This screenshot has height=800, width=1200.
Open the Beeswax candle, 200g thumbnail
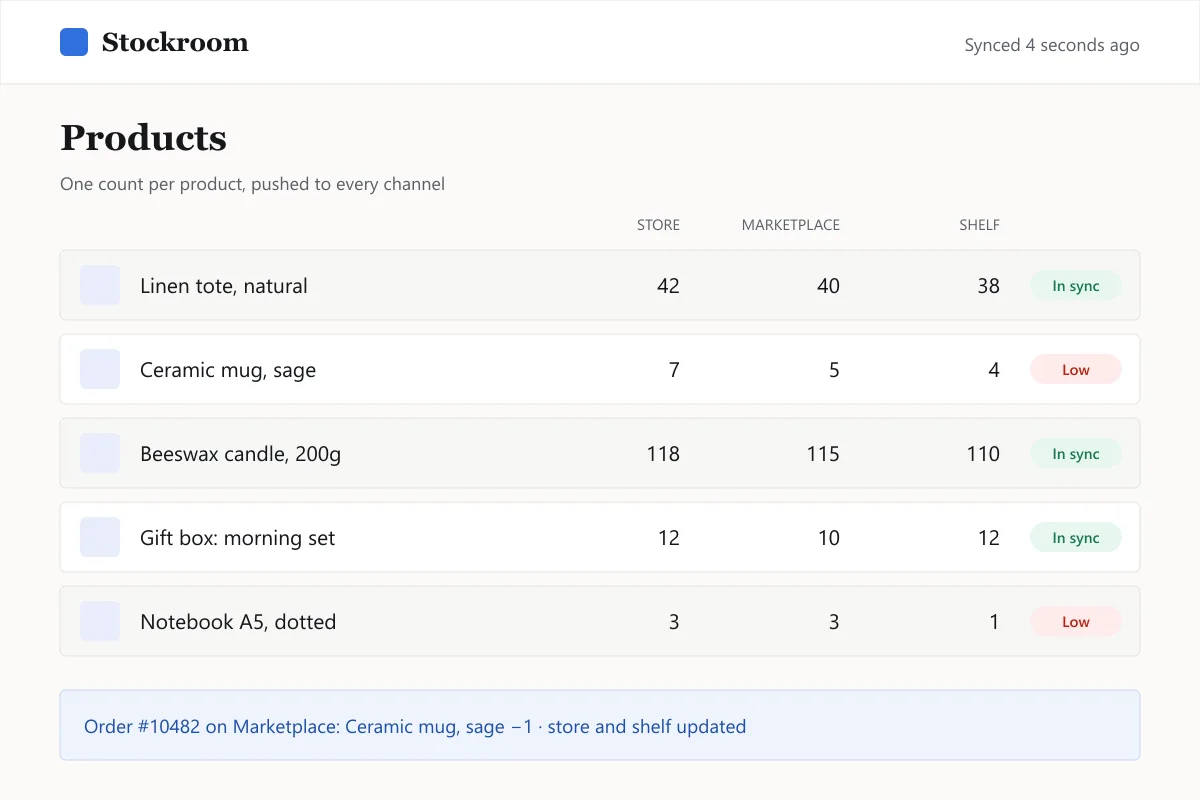[x=100, y=453]
